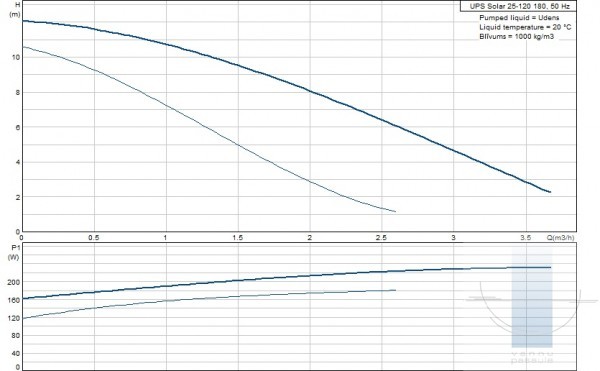Click the Liquid temperature = 20 °C text
Image resolution: width=600 pixels, height=371 pixels.
pyautogui.click(x=525, y=27)
